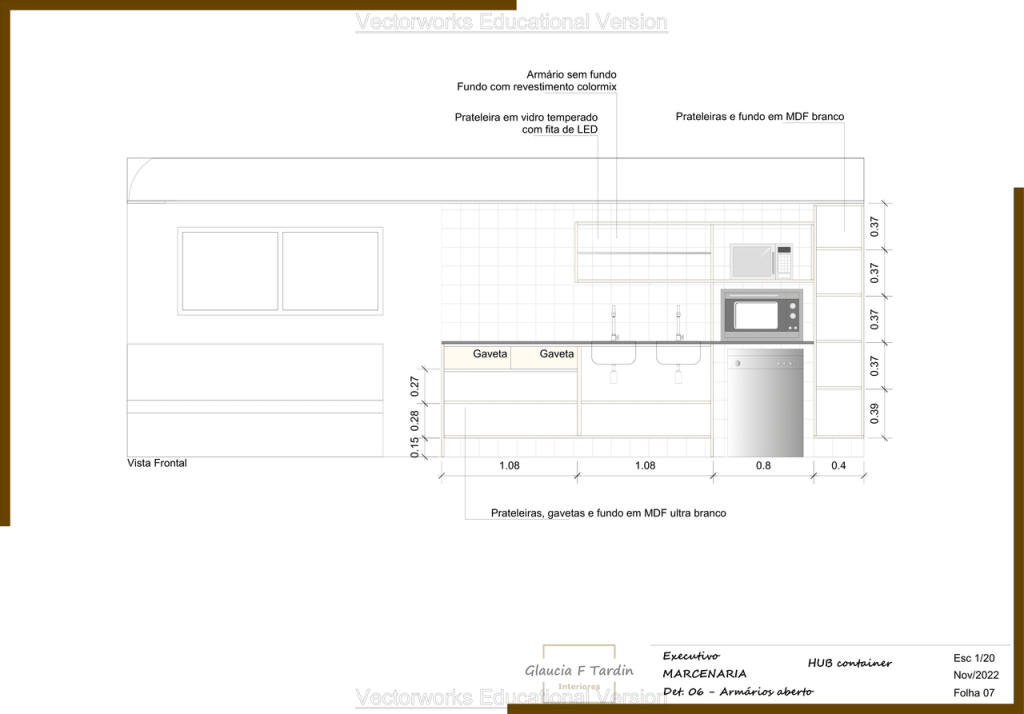Click the right Gaveta drawer
This screenshot has width=1024, height=714.
point(557,354)
